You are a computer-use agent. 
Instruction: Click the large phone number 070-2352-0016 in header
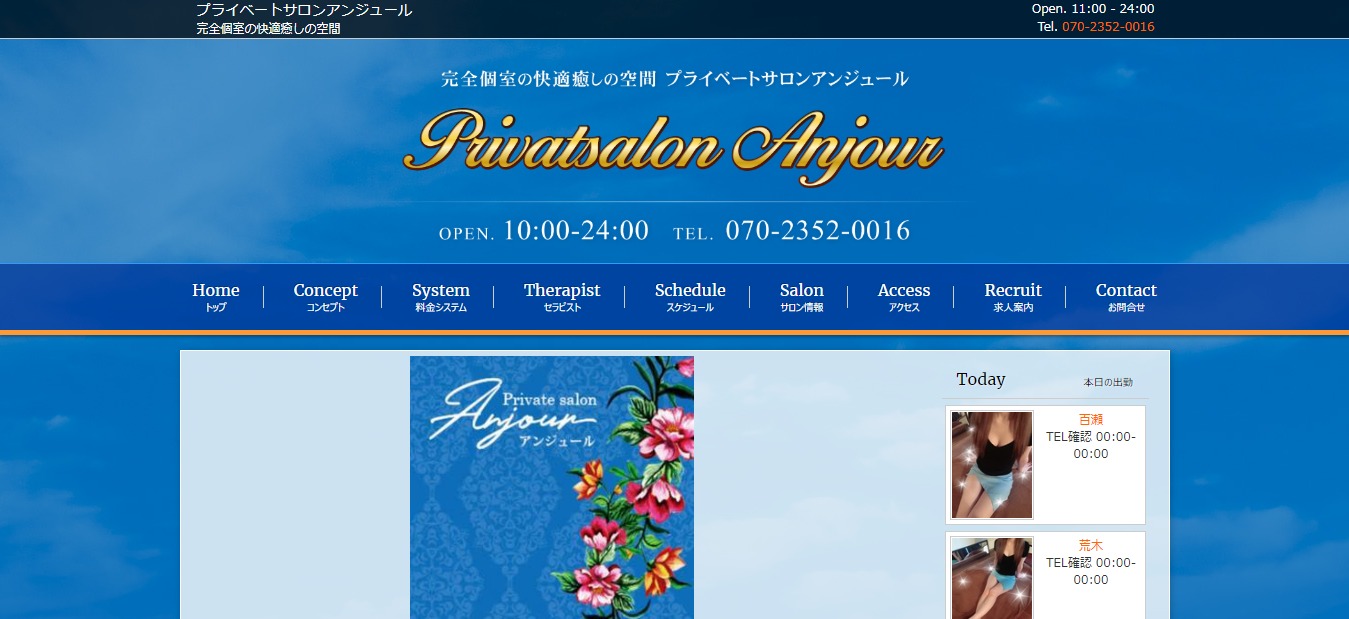[820, 230]
